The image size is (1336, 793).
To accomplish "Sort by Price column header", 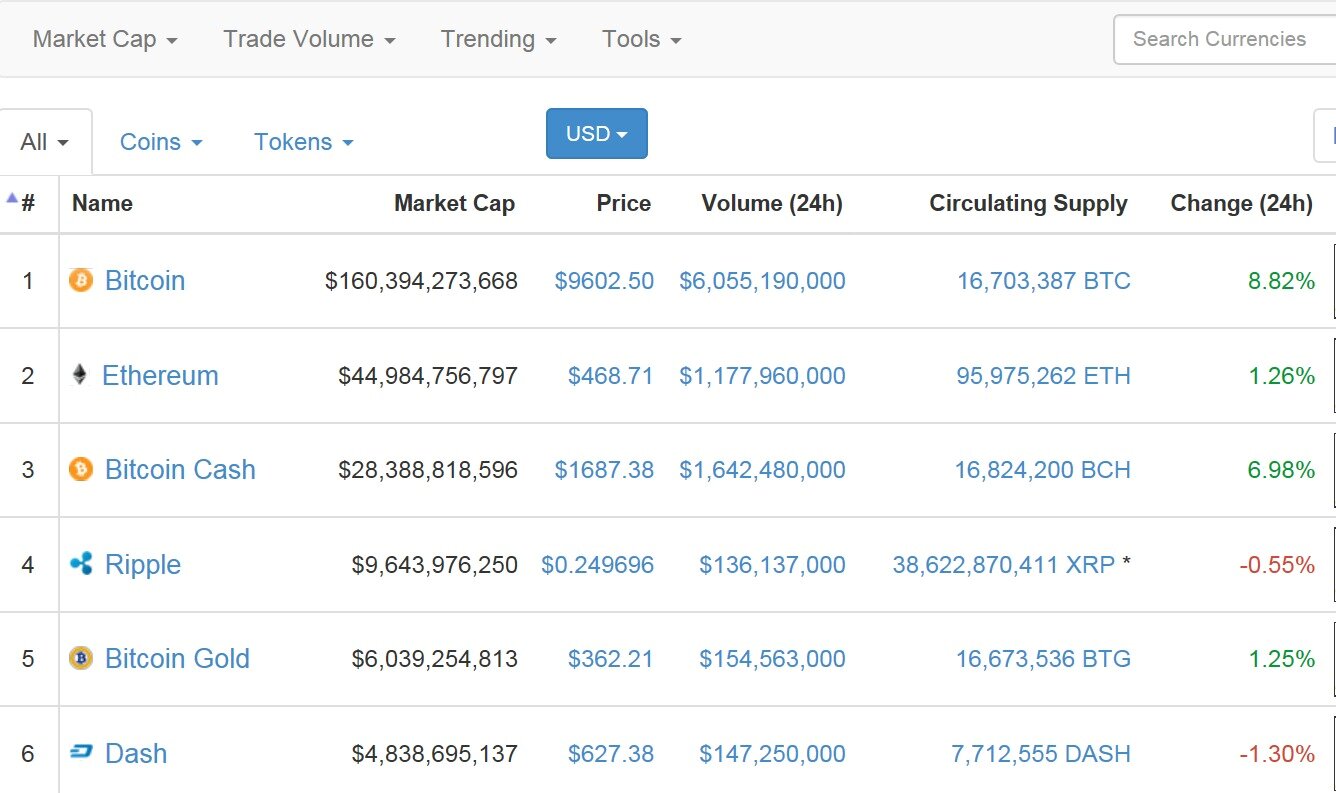I will pyautogui.click(x=624, y=203).
